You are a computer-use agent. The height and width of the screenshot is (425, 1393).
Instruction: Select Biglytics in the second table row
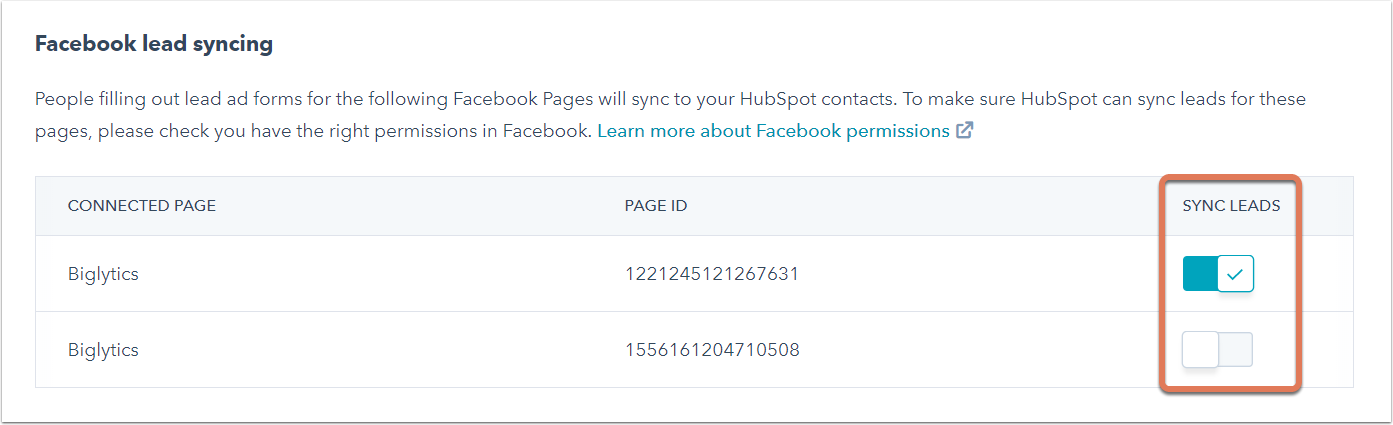point(103,350)
